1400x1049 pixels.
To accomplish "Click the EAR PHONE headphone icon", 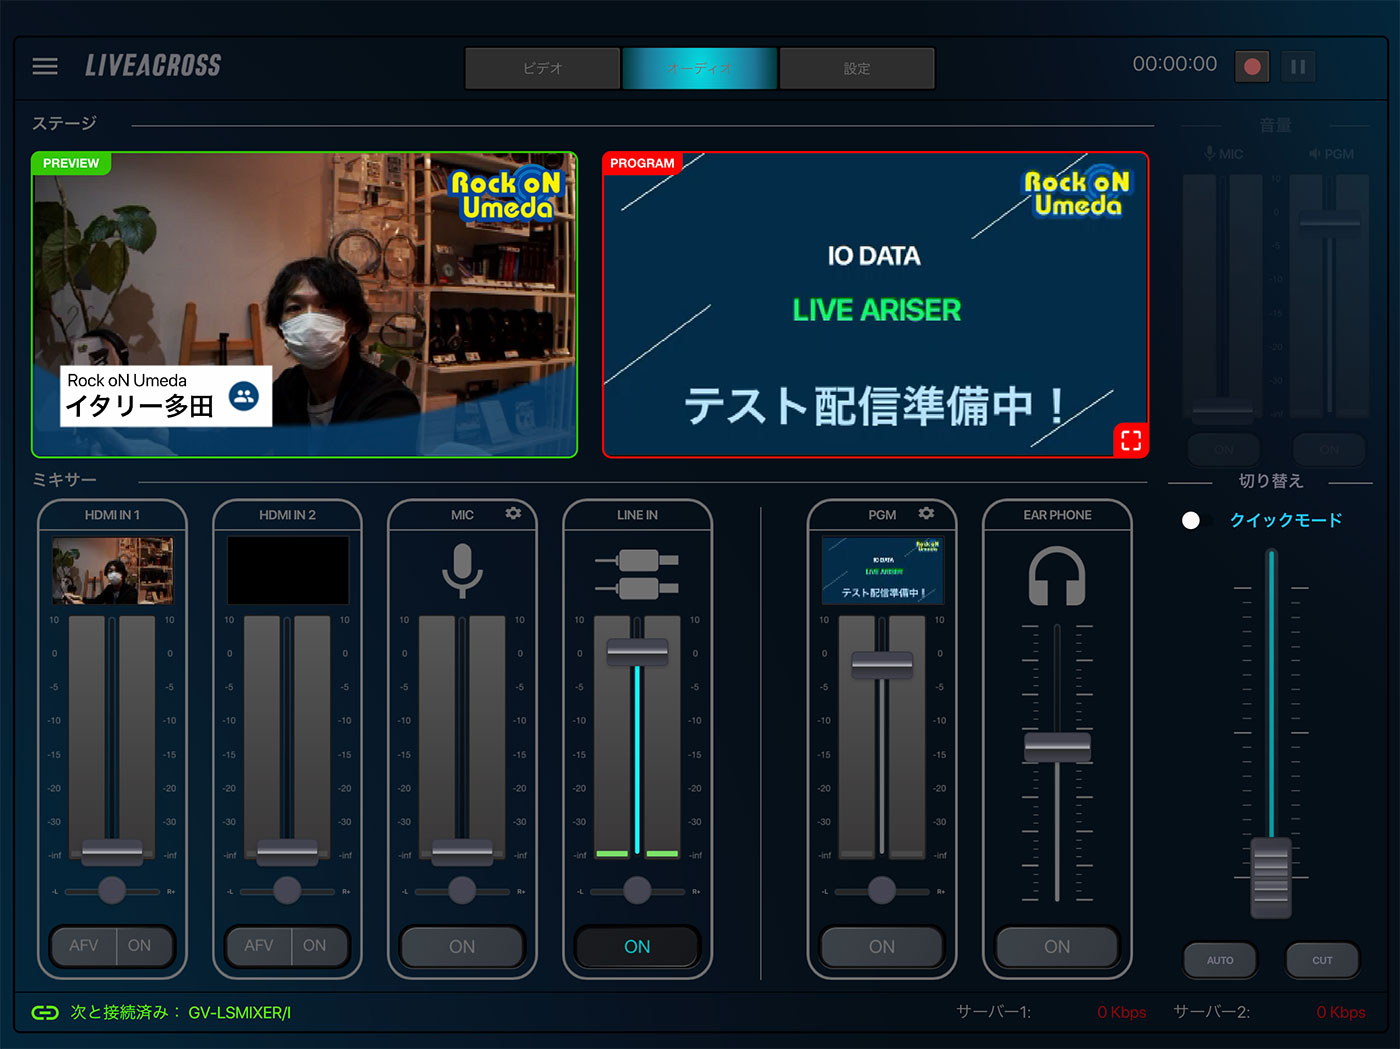I will point(1057,575).
